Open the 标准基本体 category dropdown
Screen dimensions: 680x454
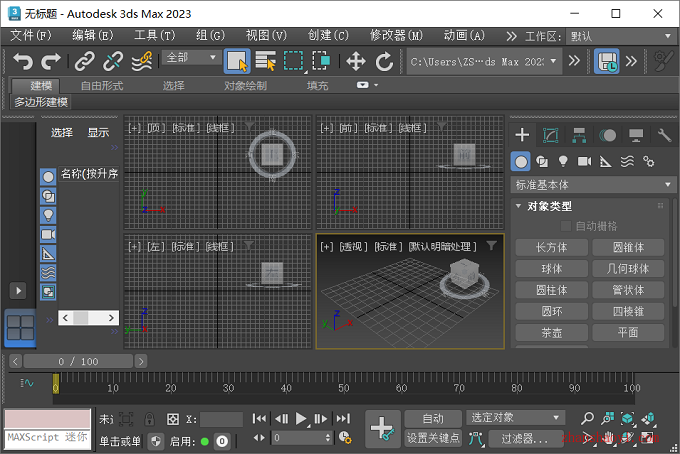592,185
